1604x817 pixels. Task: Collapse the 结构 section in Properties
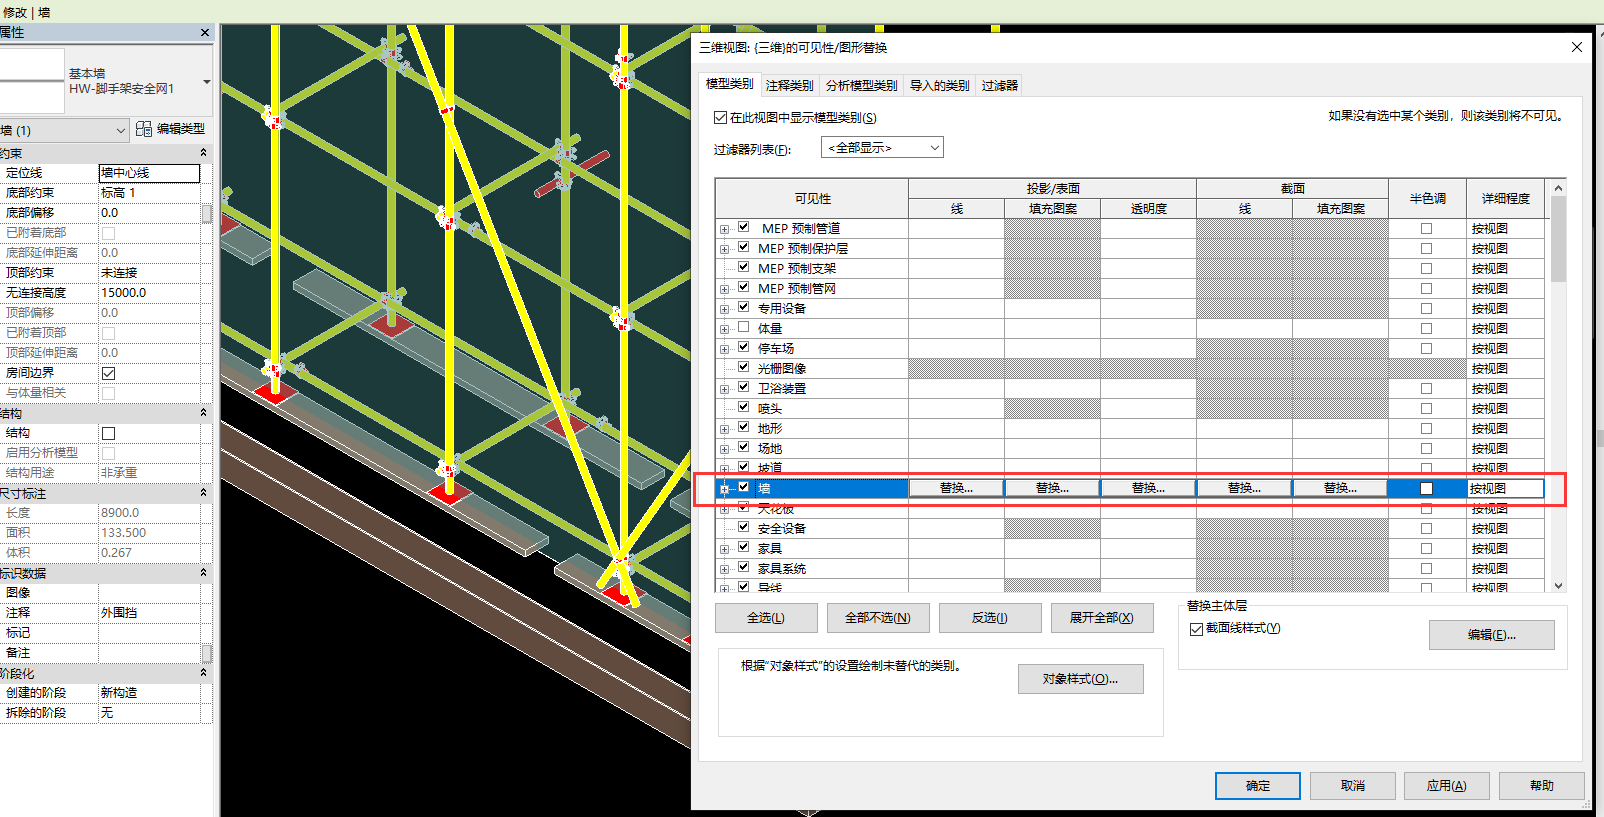204,413
